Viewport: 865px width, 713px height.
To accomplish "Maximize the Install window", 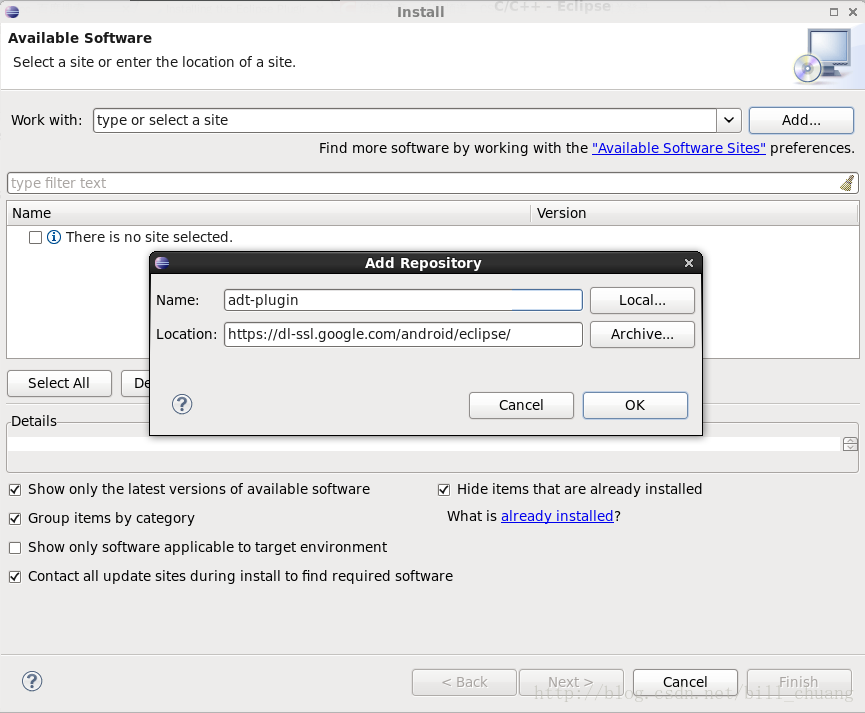I will [x=834, y=12].
